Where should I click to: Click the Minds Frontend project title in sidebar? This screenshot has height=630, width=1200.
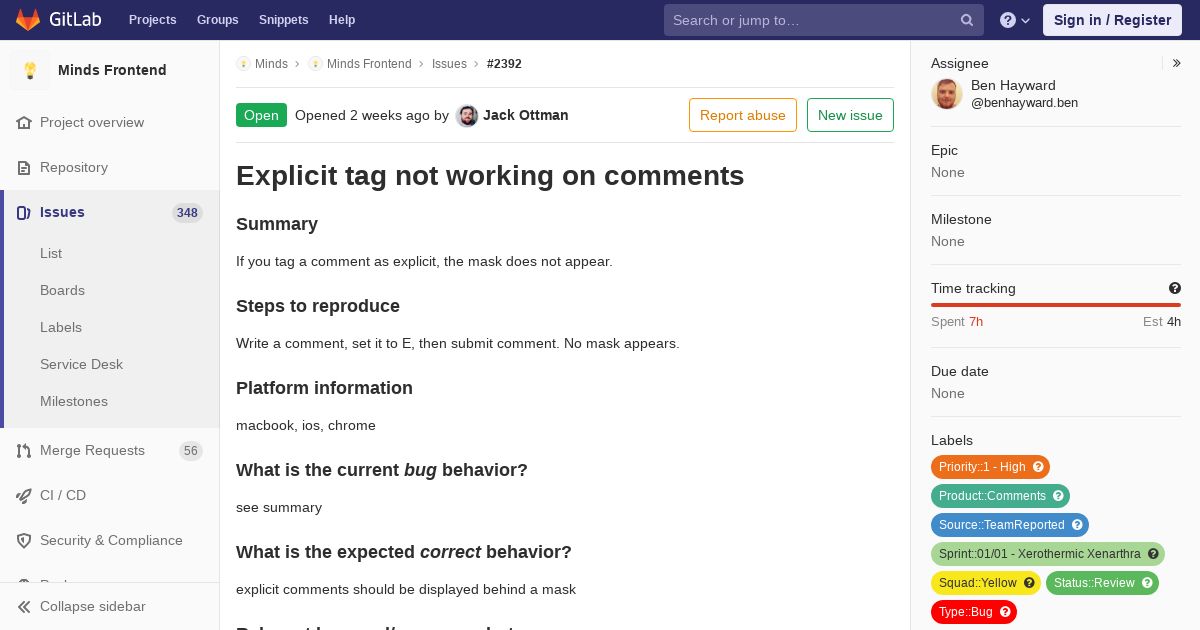[112, 70]
